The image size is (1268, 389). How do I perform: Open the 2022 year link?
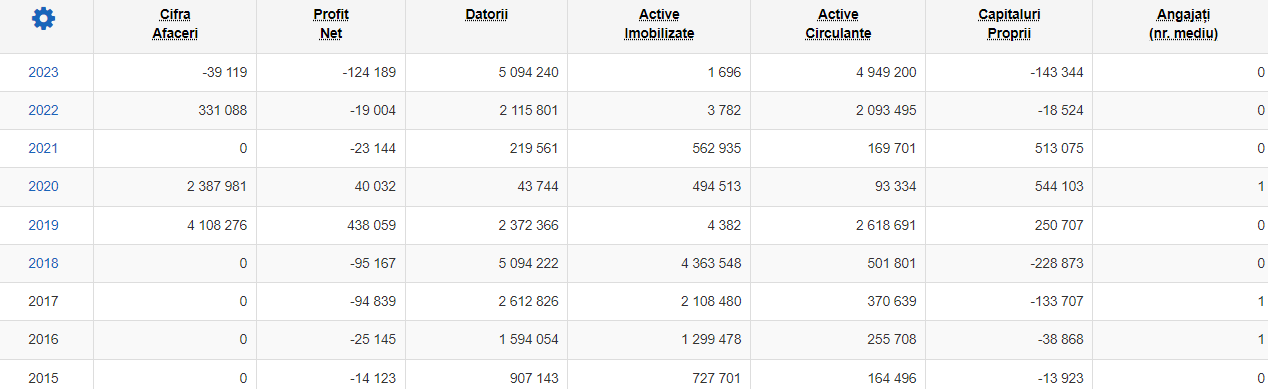43,110
